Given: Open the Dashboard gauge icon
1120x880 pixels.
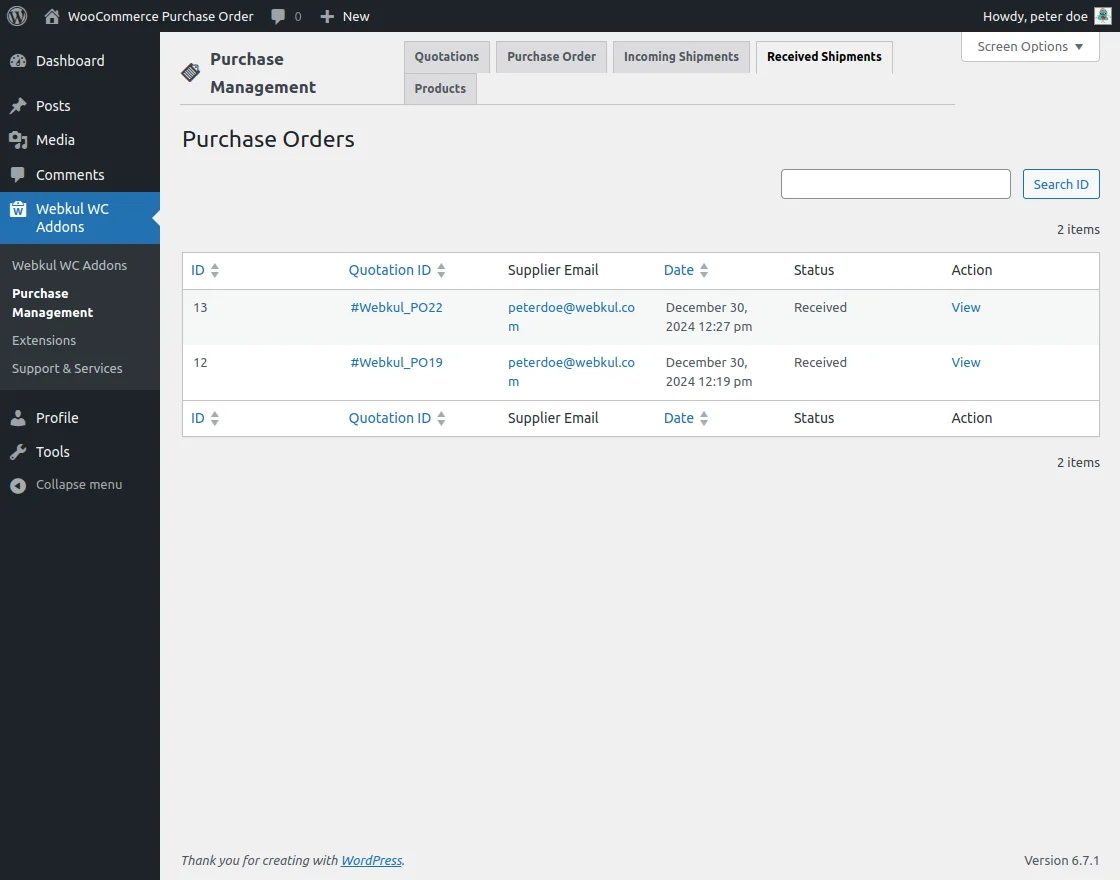Looking at the screenshot, I should coord(18,61).
